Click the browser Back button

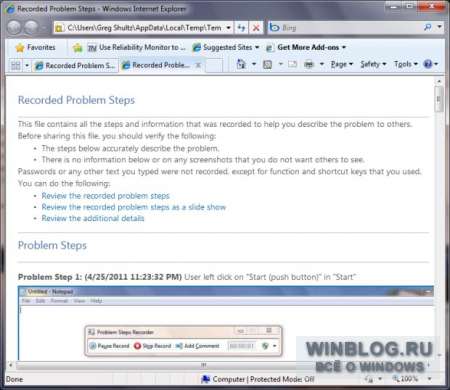point(14,27)
